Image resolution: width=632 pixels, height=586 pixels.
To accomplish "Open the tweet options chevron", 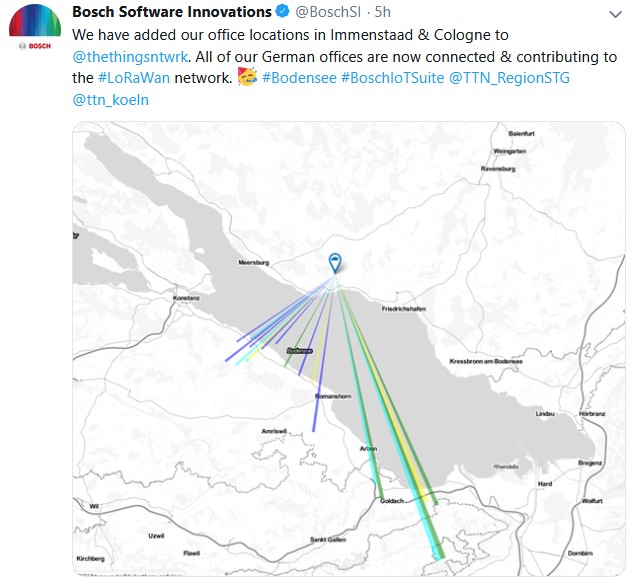I will 615,15.
